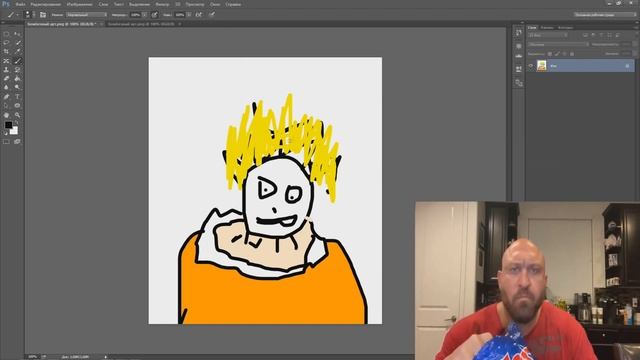Swap foreground and background colors
The image size is (640, 360).
pyautogui.click(x=17, y=123)
